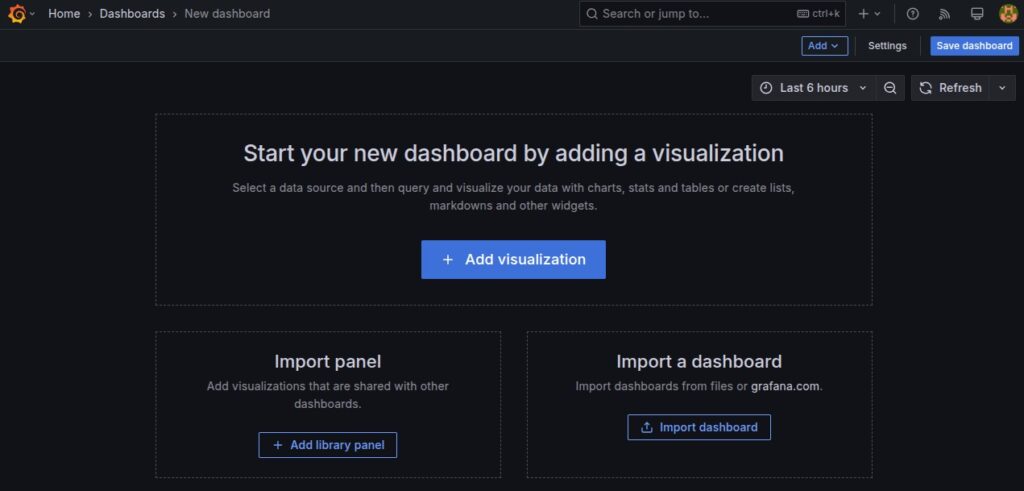Image resolution: width=1024 pixels, height=491 pixels.
Task: Expand the refresh interval dropdown arrow
Action: pyautogui.click(x=1003, y=88)
